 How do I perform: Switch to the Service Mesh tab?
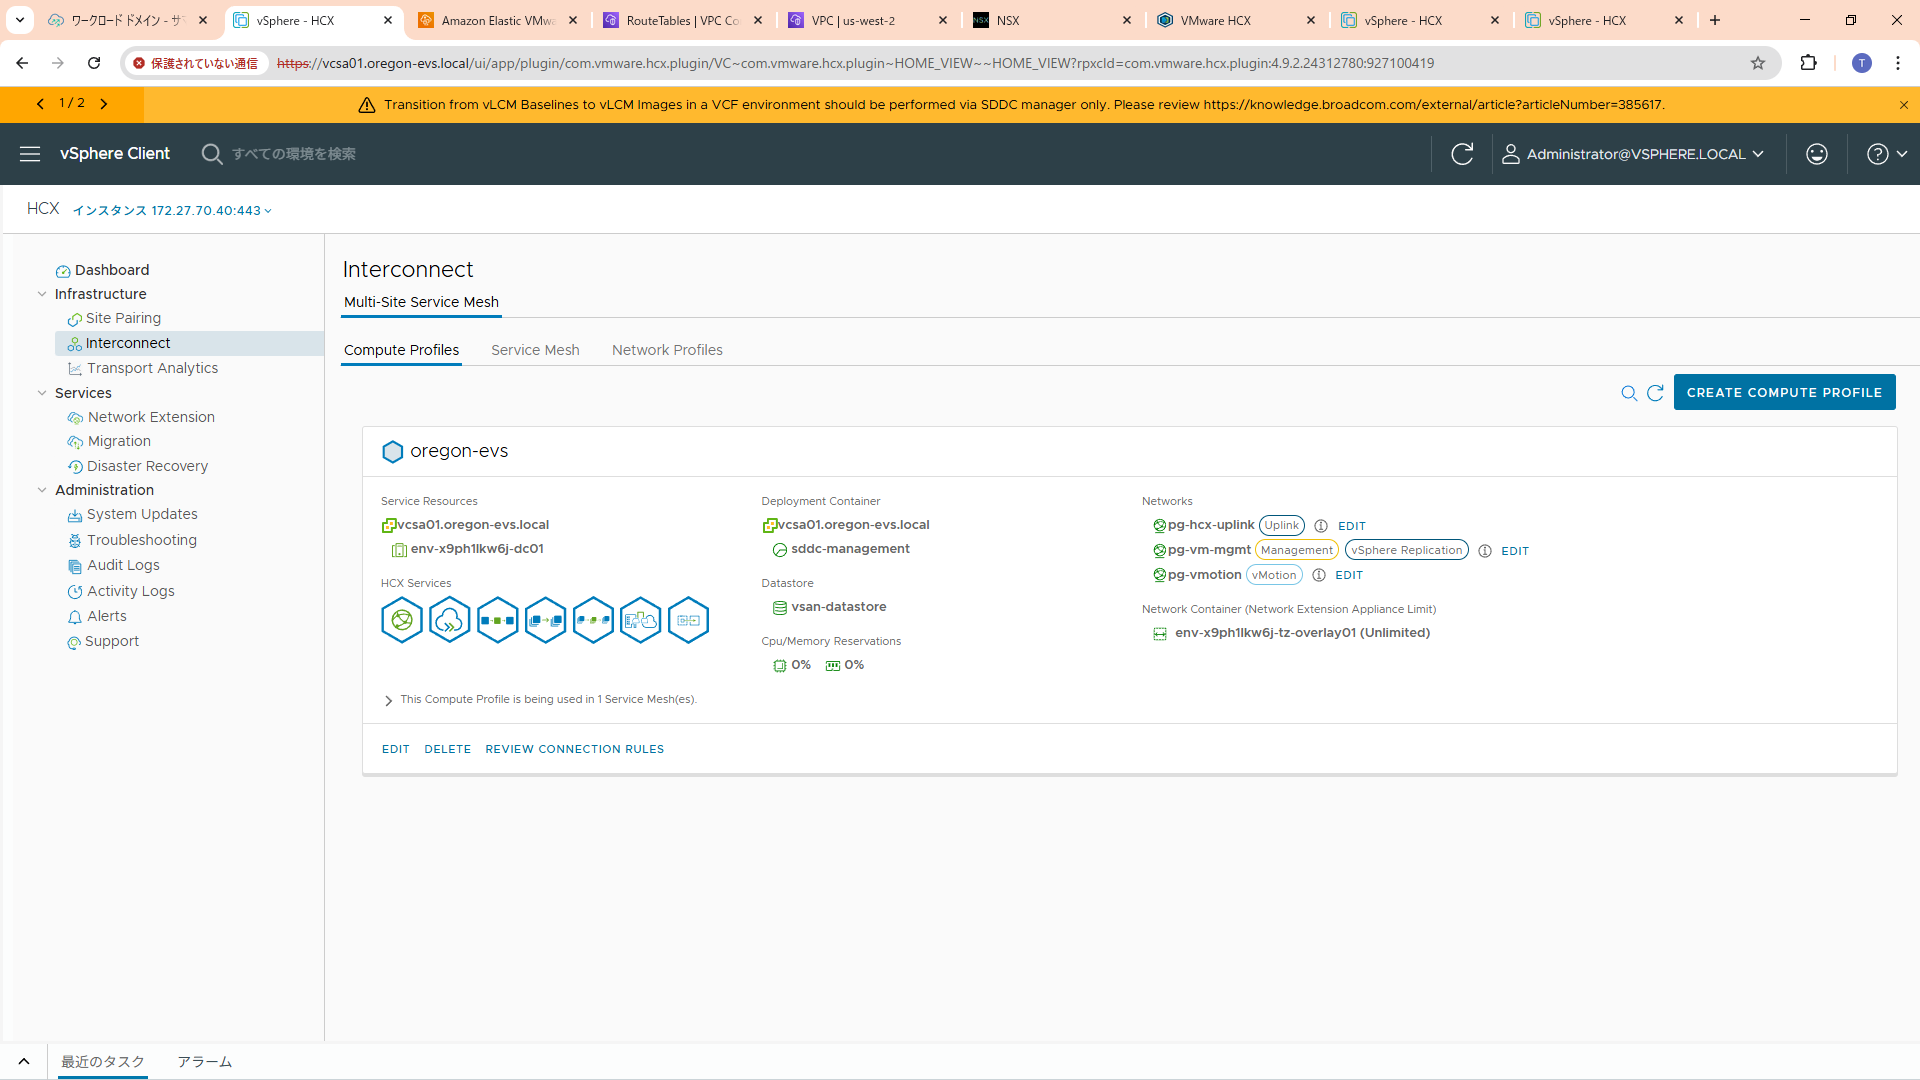pos(535,350)
